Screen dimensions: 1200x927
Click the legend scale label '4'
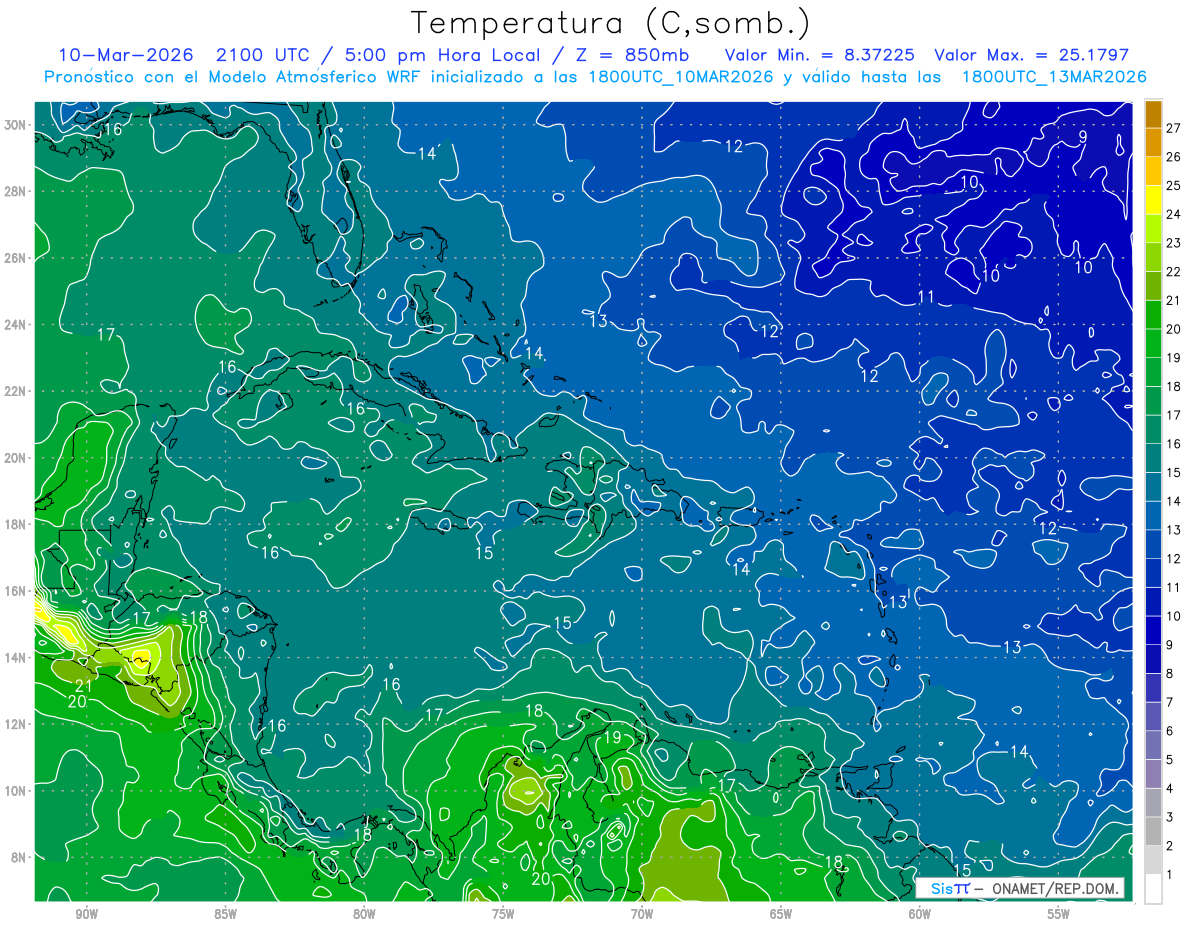click(x=1170, y=790)
